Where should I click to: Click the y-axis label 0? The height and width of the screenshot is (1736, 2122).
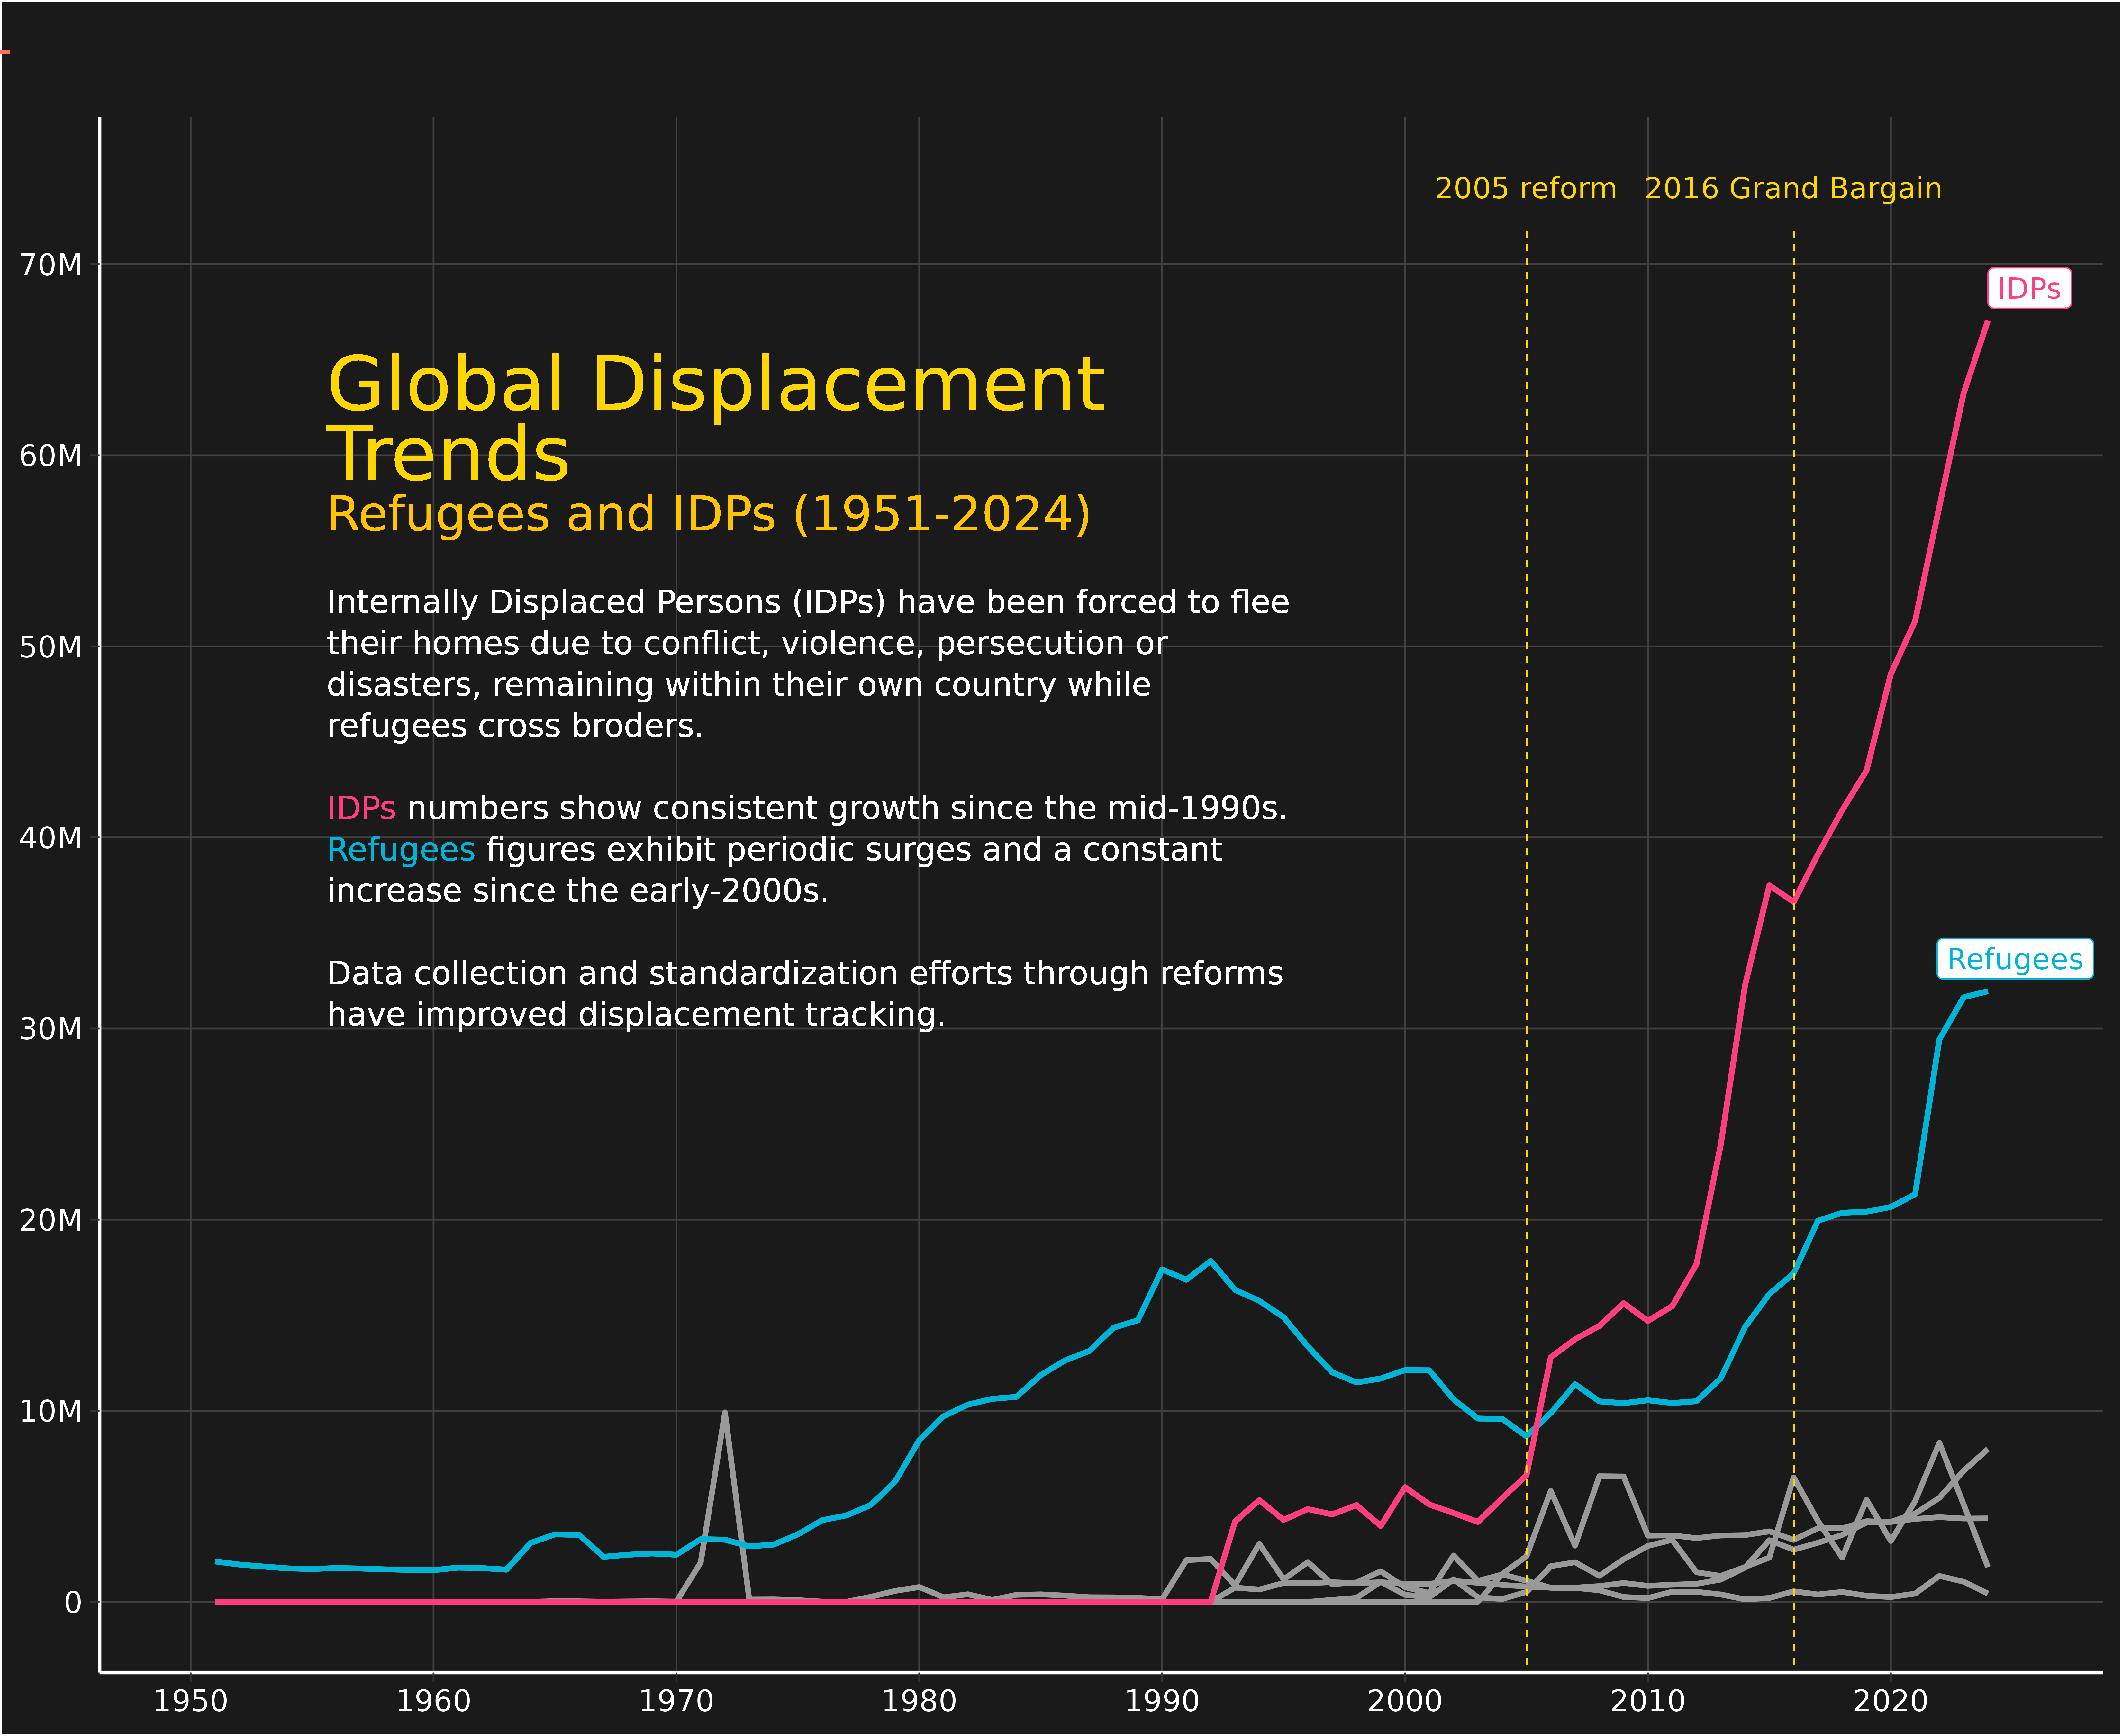(x=73, y=1603)
